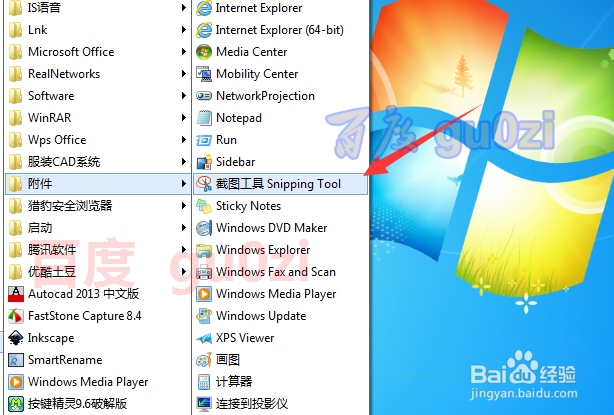The width and height of the screenshot is (614, 415).
Task: Expand Microsoft Office submenu arrow
Action: point(183,52)
